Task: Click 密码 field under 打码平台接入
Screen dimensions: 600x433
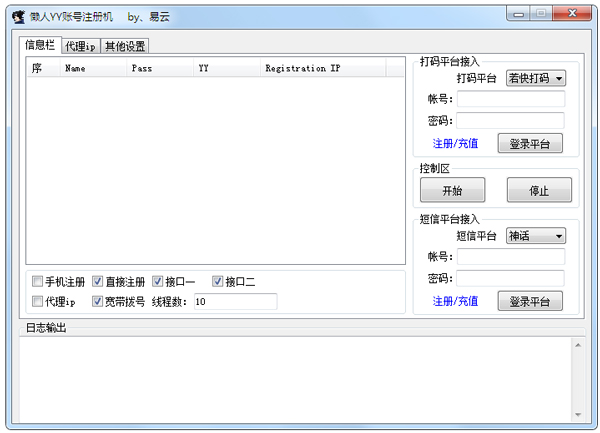Action: tap(511, 120)
